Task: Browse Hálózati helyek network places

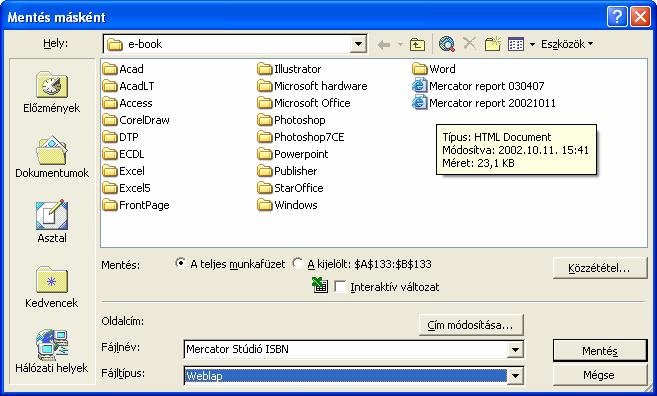Action: coord(52,352)
